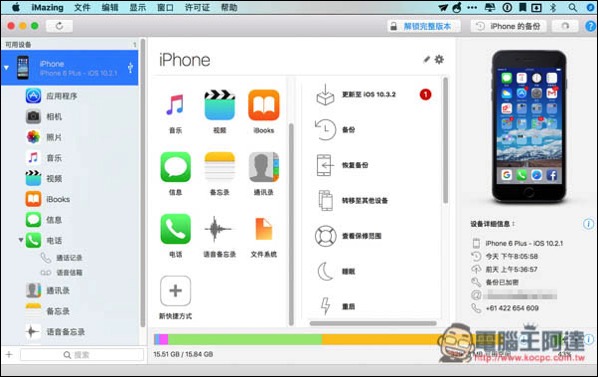598x377 pixels.
Task: Add a 新快捷方式 new shortcut
Action: coord(175,291)
